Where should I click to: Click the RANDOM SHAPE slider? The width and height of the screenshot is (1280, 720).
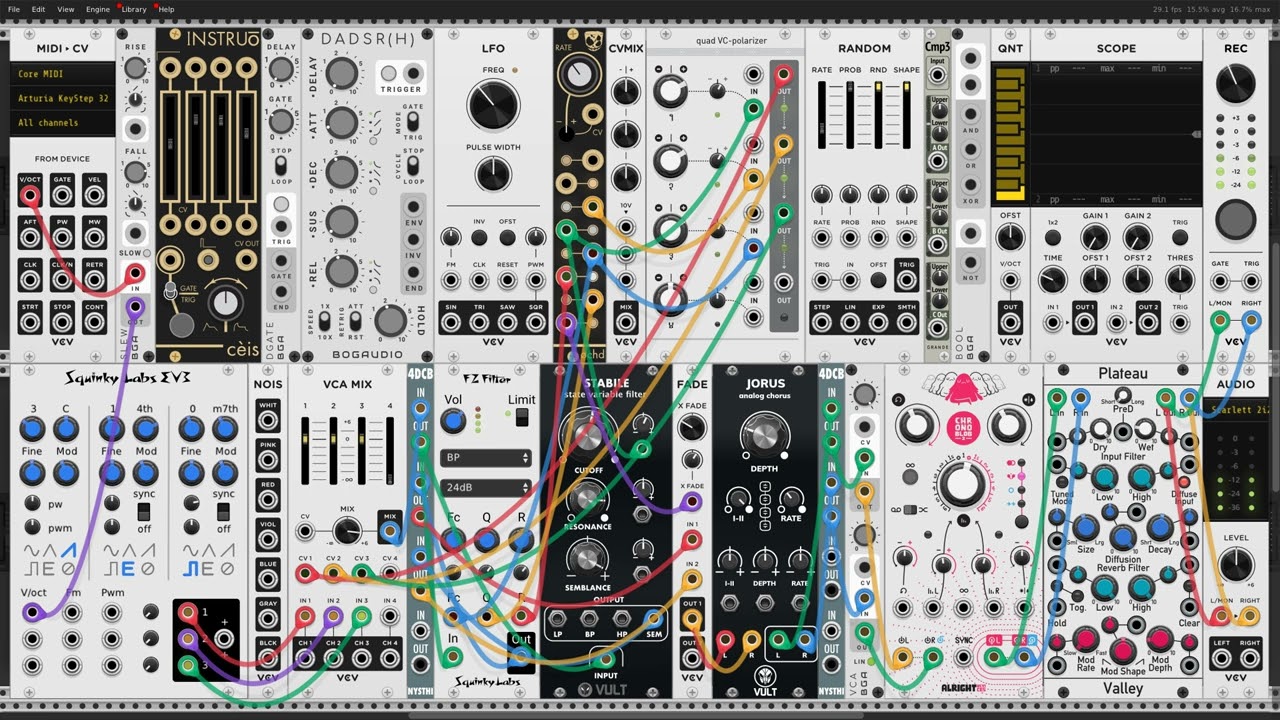[x=907, y=116]
